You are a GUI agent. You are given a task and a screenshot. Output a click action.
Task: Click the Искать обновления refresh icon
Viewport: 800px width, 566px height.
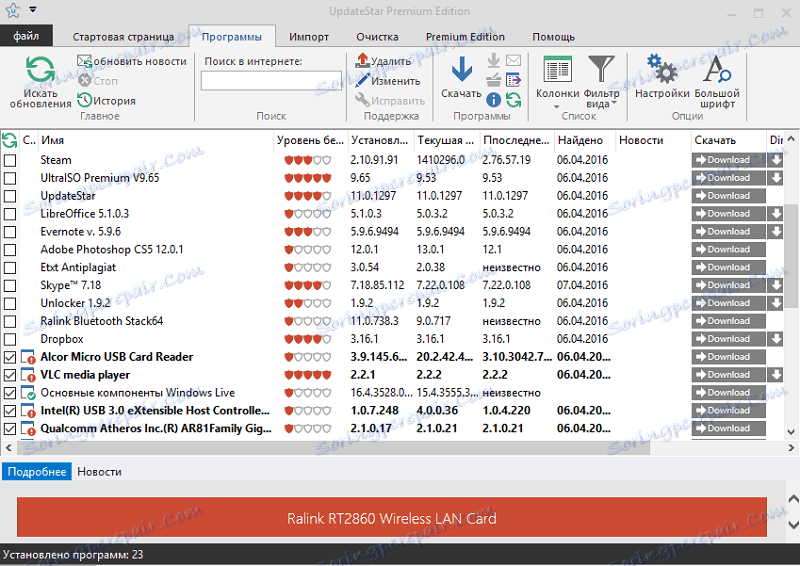tap(40, 70)
